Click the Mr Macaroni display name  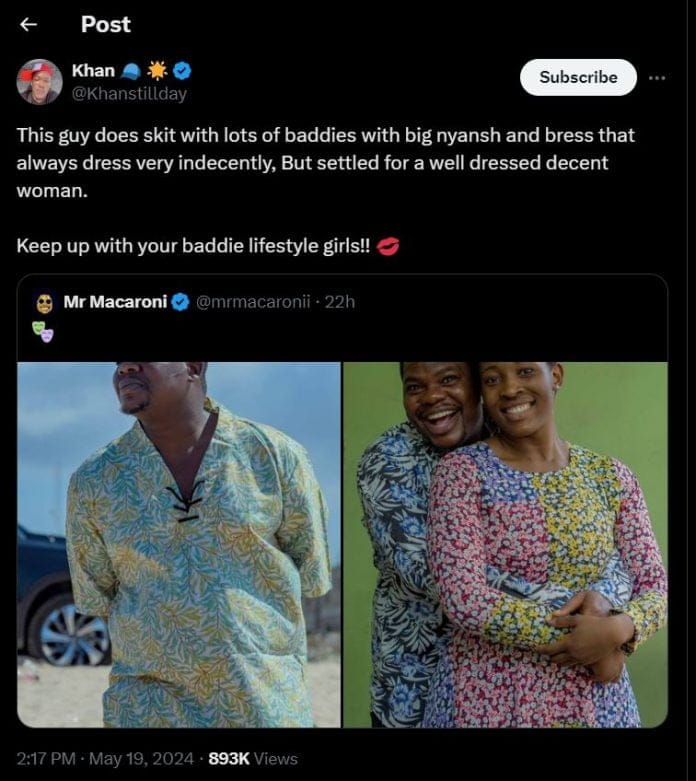115,302
